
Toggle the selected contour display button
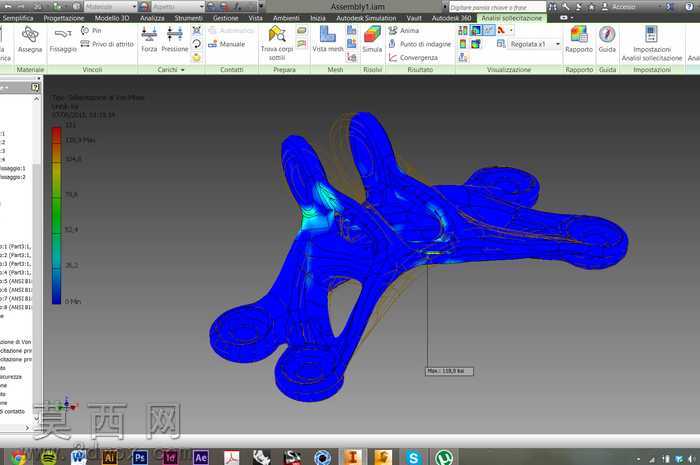tap(476, 30)
